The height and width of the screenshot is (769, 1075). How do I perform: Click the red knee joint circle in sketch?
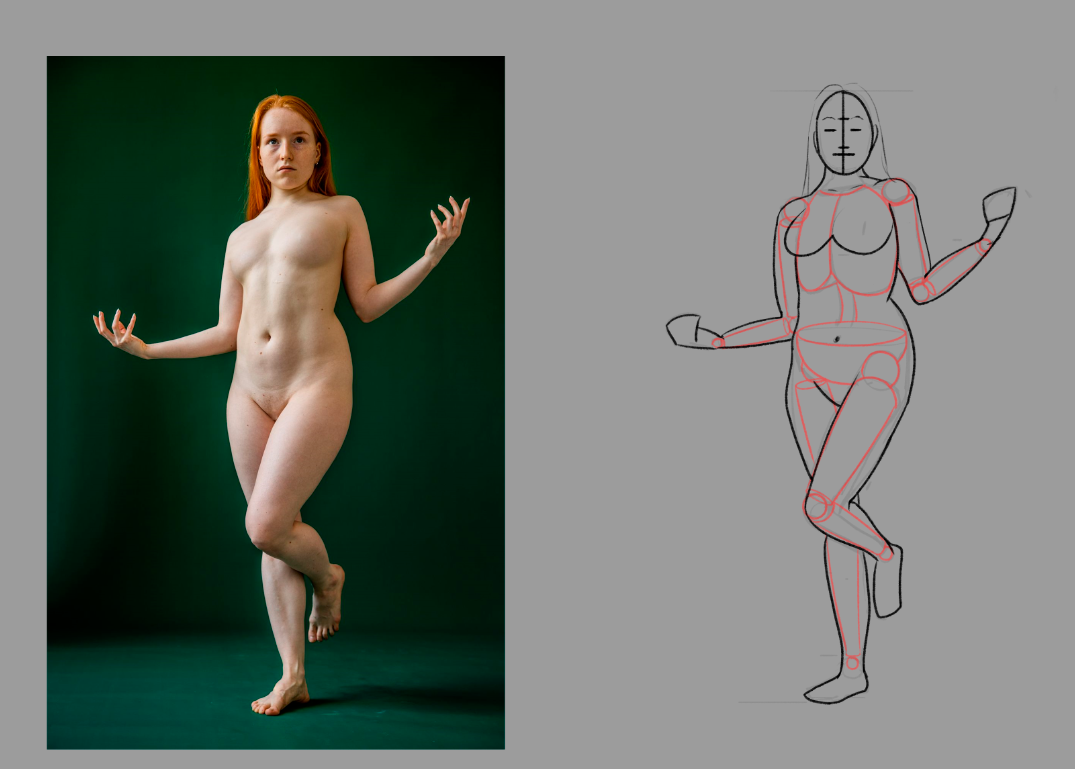pyautogui.click(x=817, y=506)
